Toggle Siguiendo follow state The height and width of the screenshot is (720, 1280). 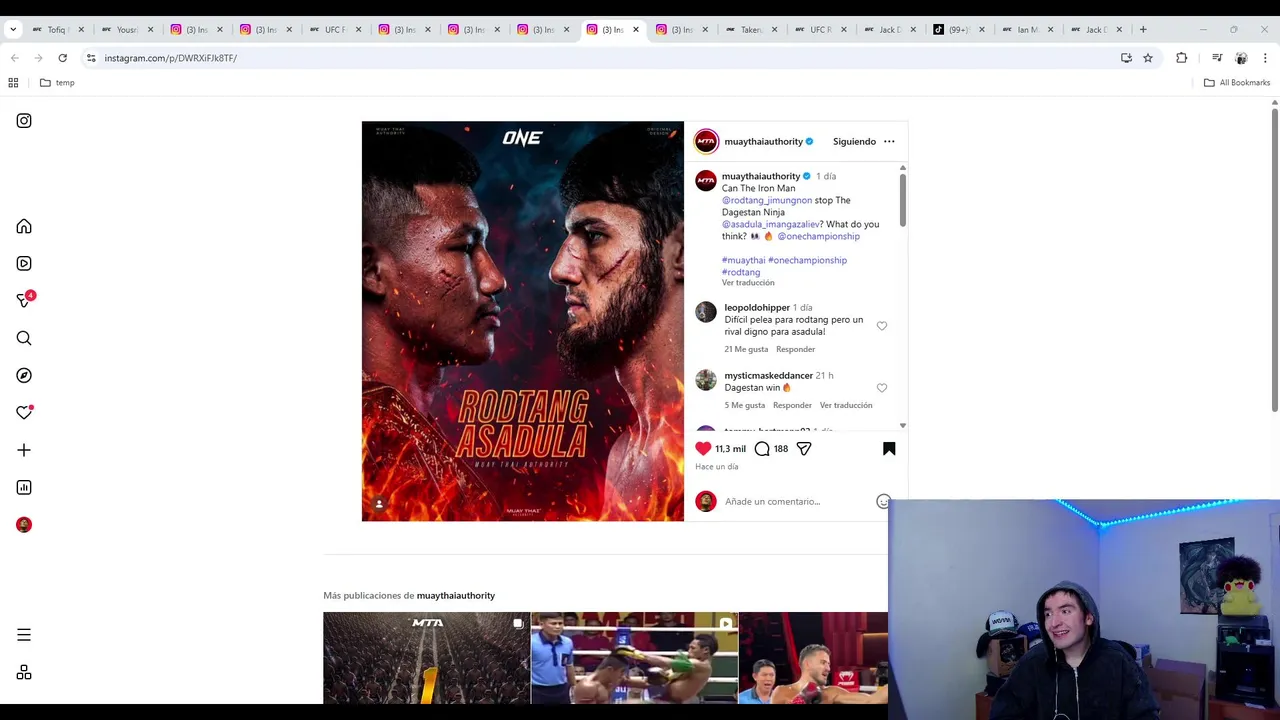pyautogui.click(x=854, y=141)
